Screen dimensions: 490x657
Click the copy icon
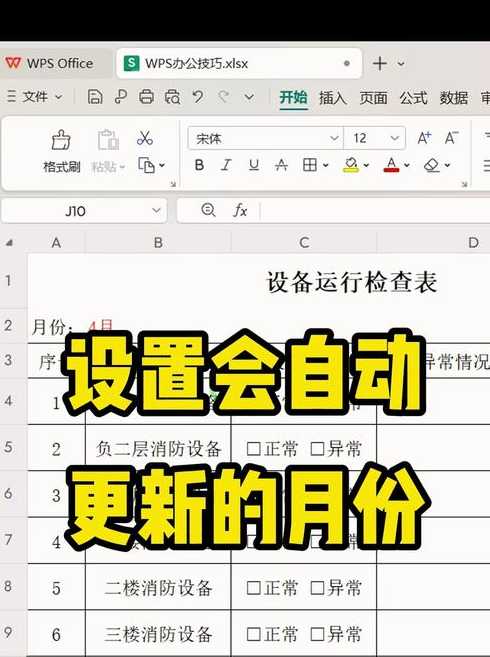[146, 165]
